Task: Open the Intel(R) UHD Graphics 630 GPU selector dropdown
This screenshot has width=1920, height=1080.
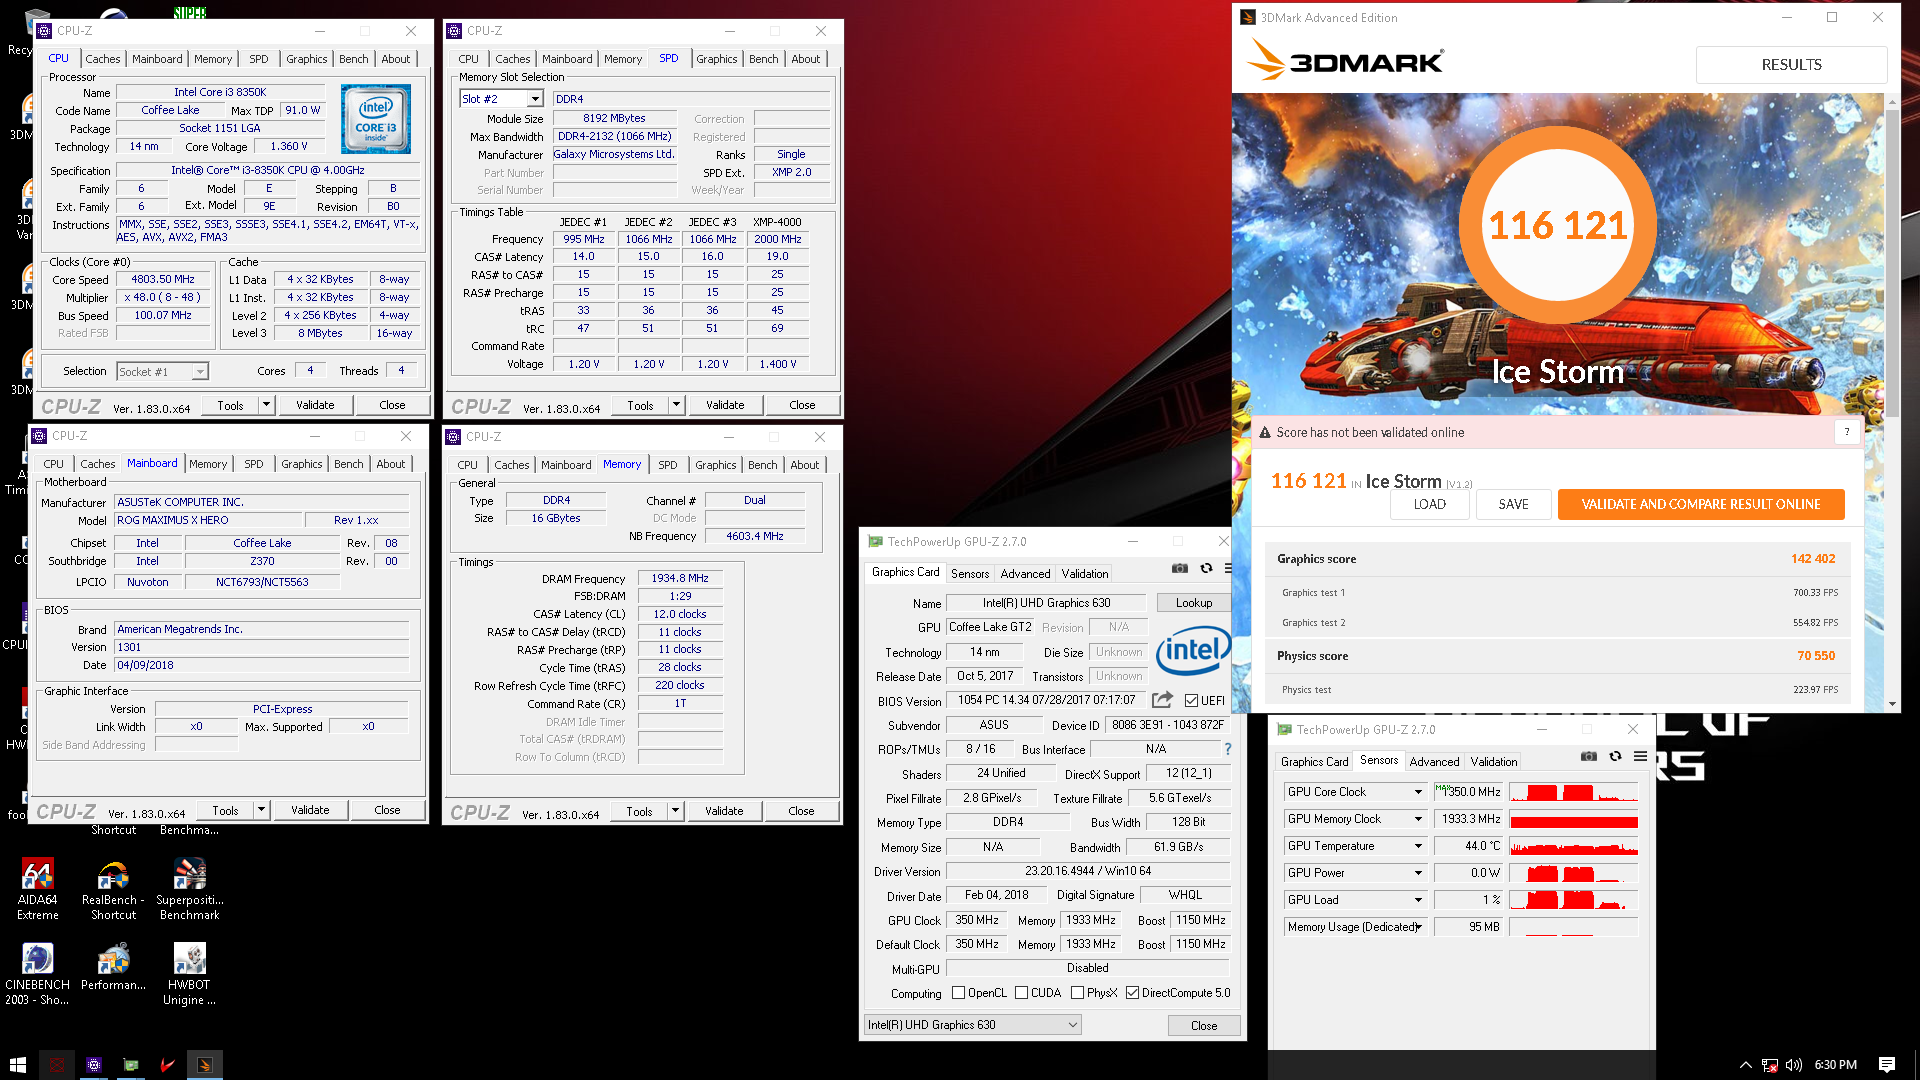Action: [x=973, y=1025]
